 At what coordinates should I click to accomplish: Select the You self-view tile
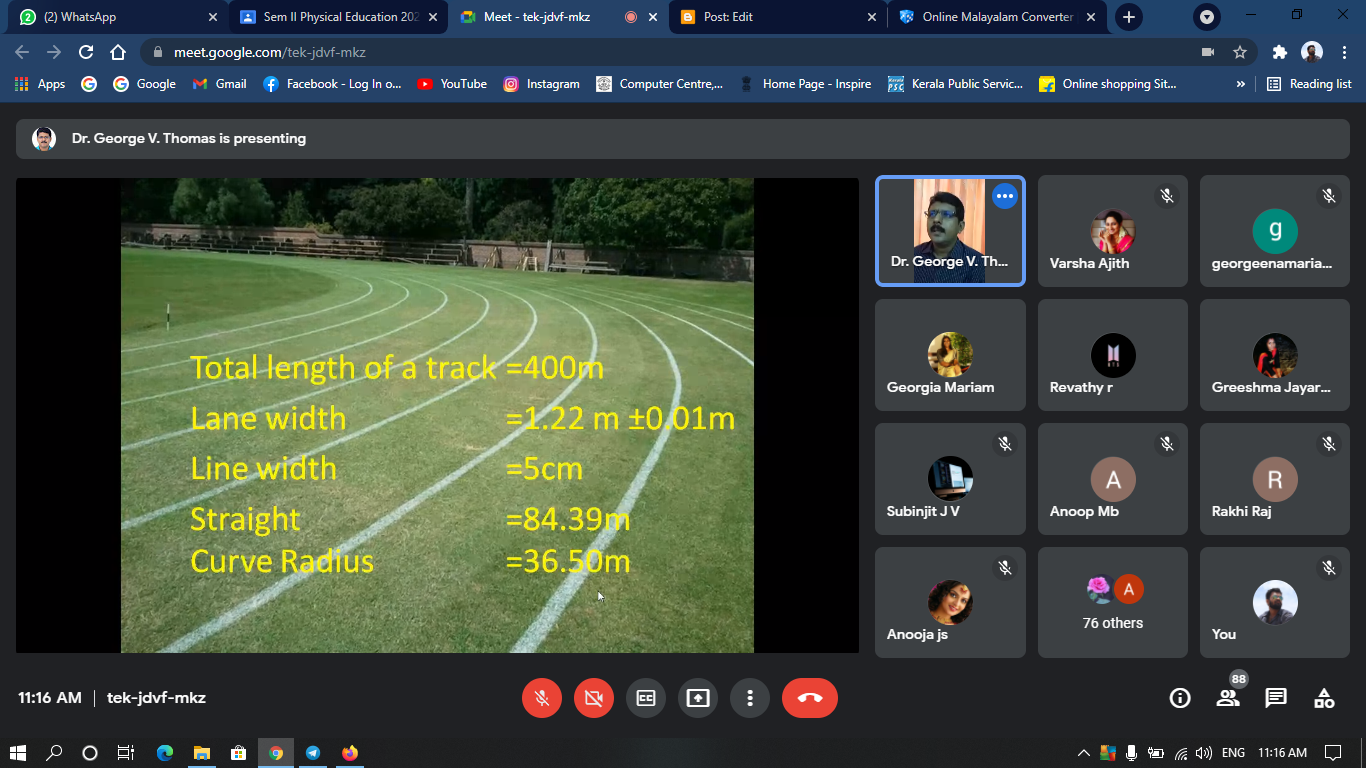[x=1275, y=602]
